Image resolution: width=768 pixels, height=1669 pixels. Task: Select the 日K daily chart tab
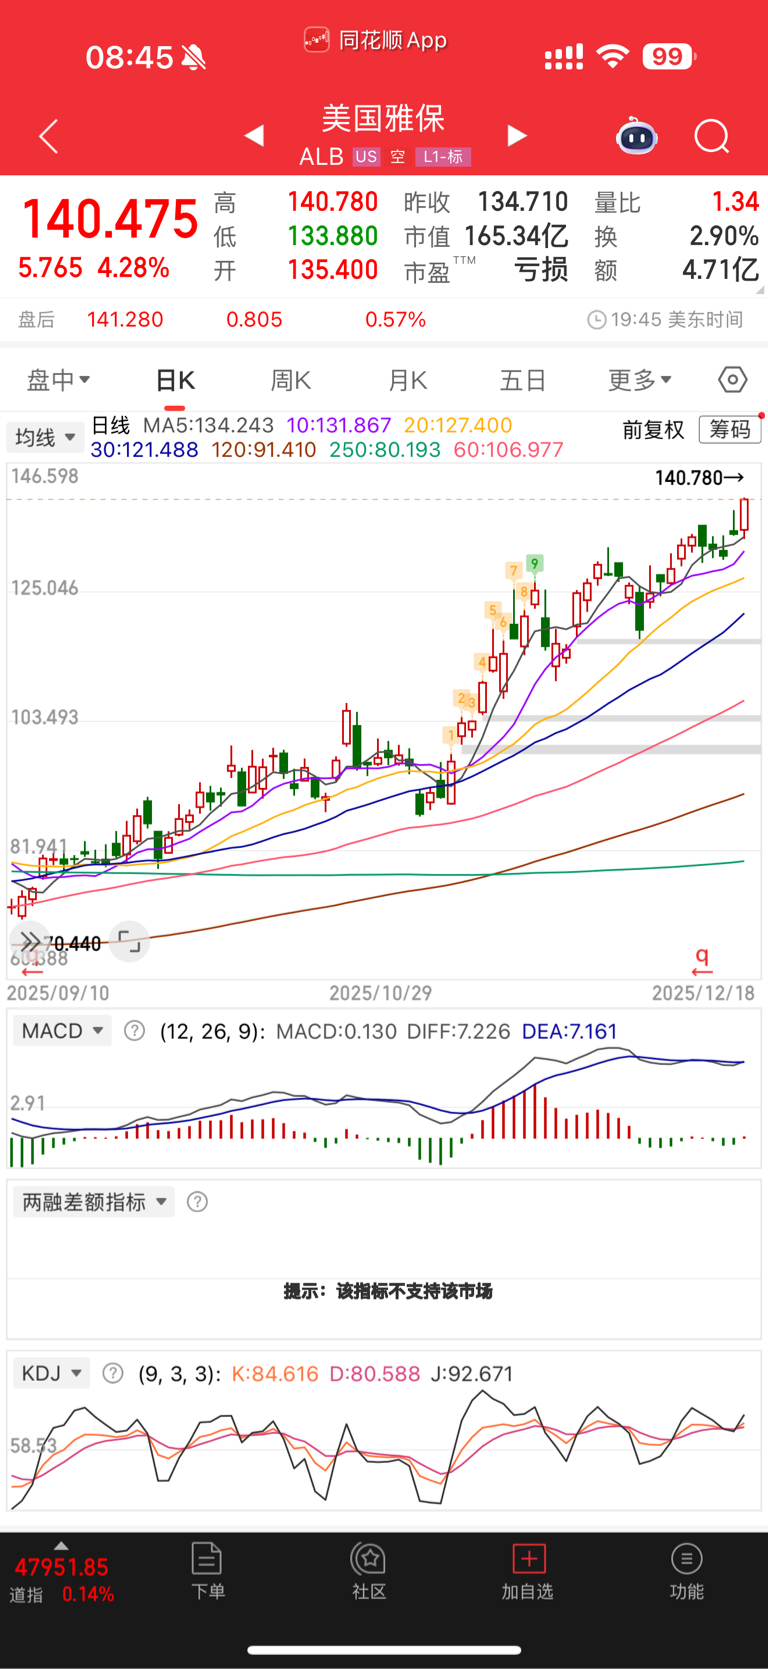(175, 381)
